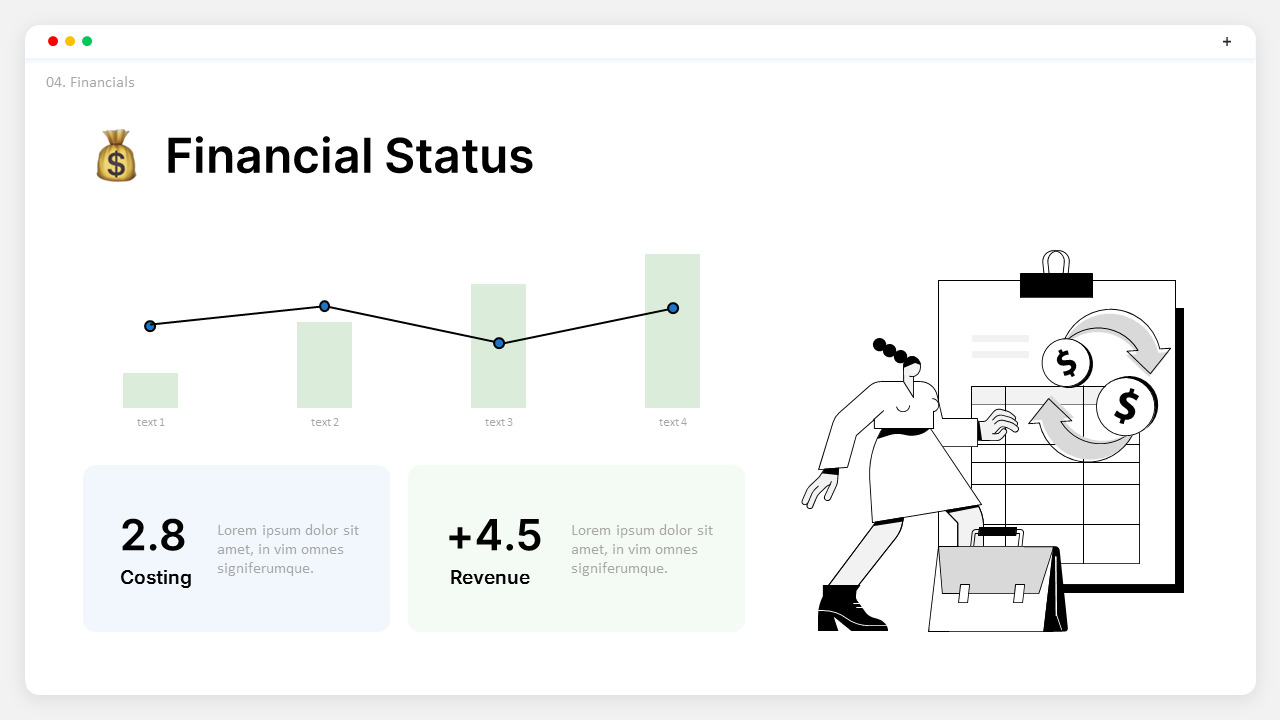
Task: Click the green window dot
Action: tap(87, 41)
